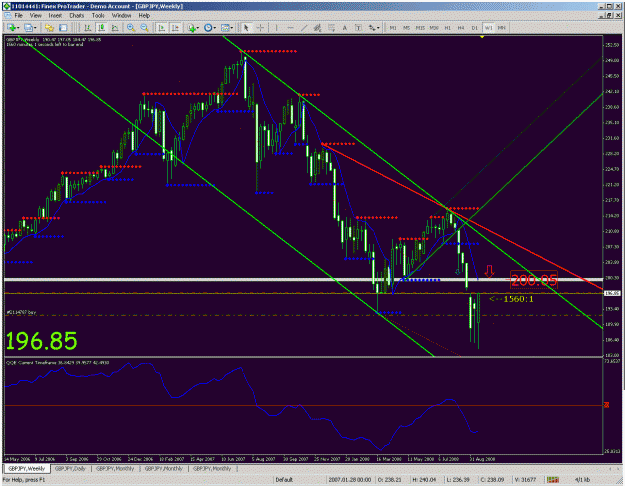Expand the Profiles dropdown arrow

pos(35,28)
